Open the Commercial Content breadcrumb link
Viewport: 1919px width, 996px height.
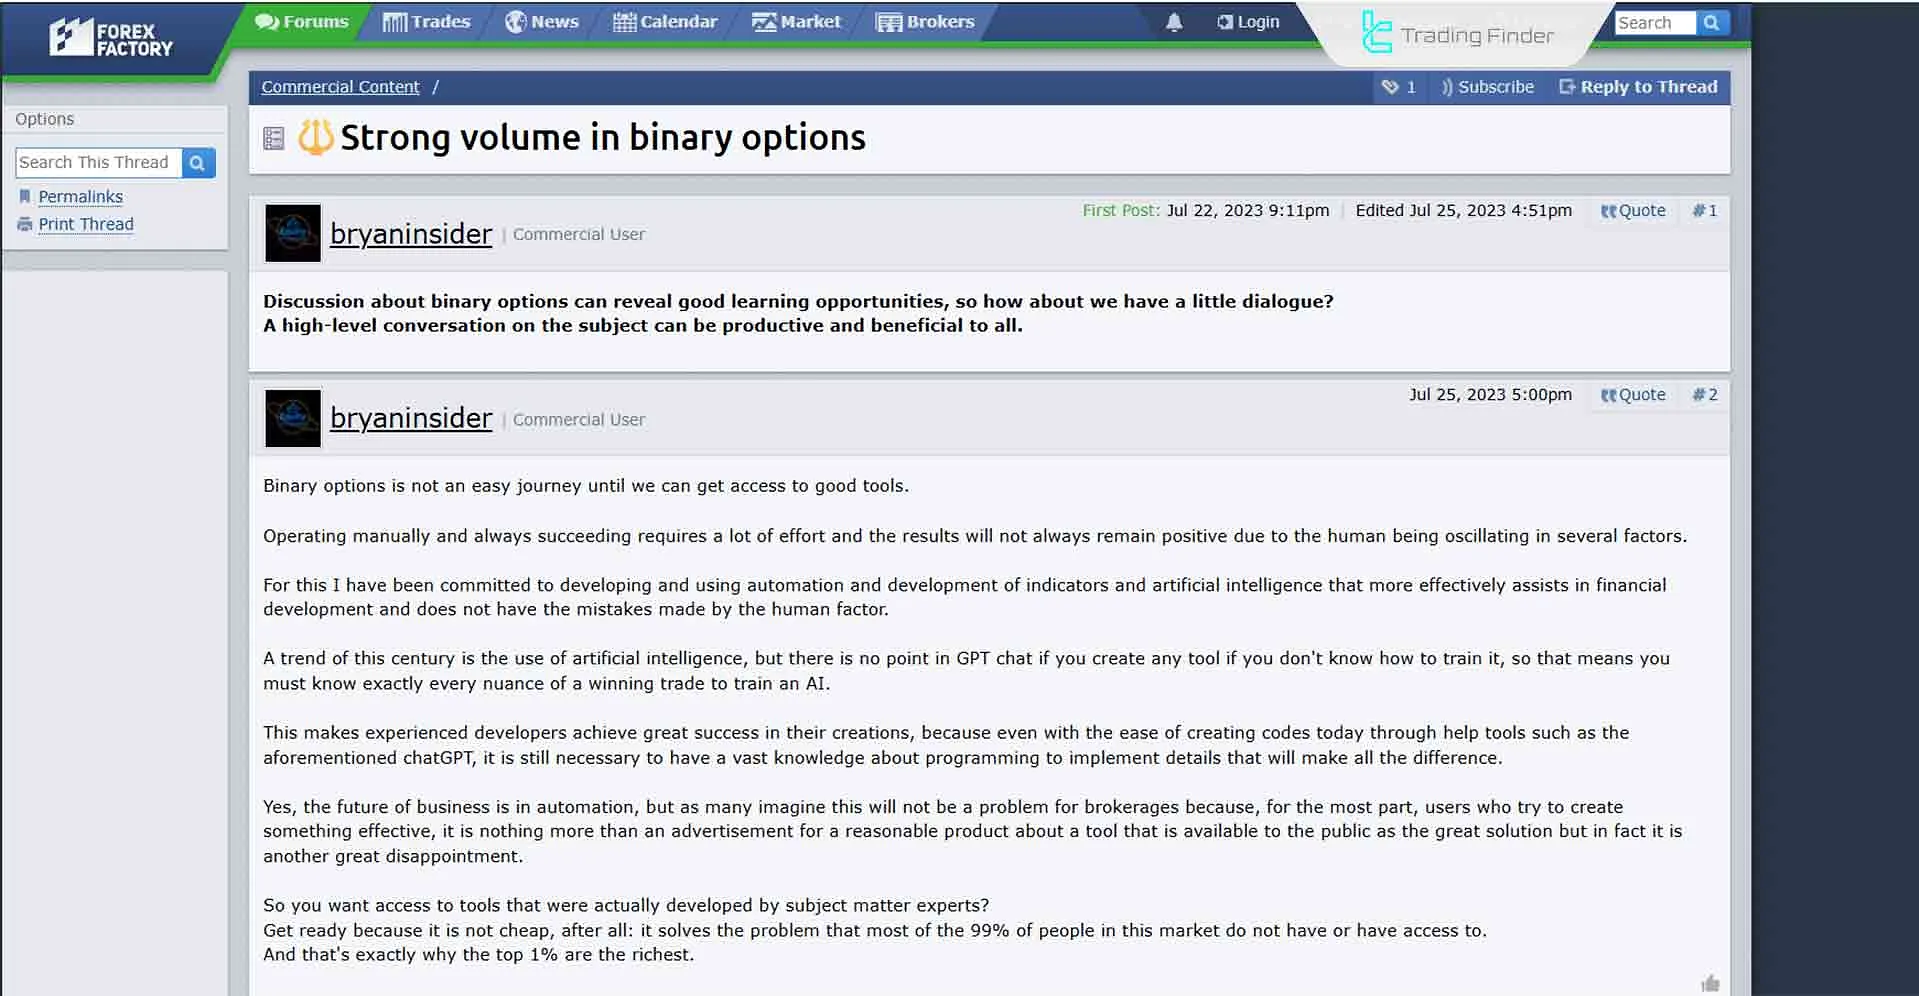(x=340, y=87)
